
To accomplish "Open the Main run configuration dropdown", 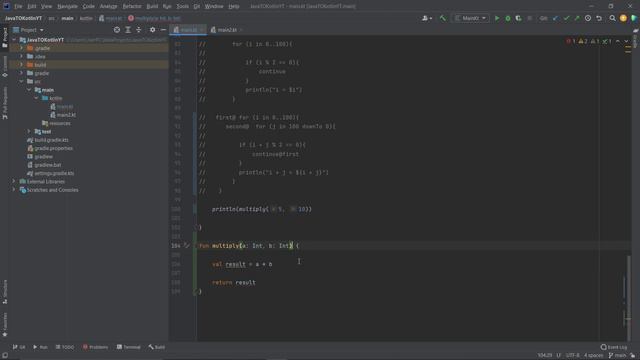I will (x=471, y=18).
